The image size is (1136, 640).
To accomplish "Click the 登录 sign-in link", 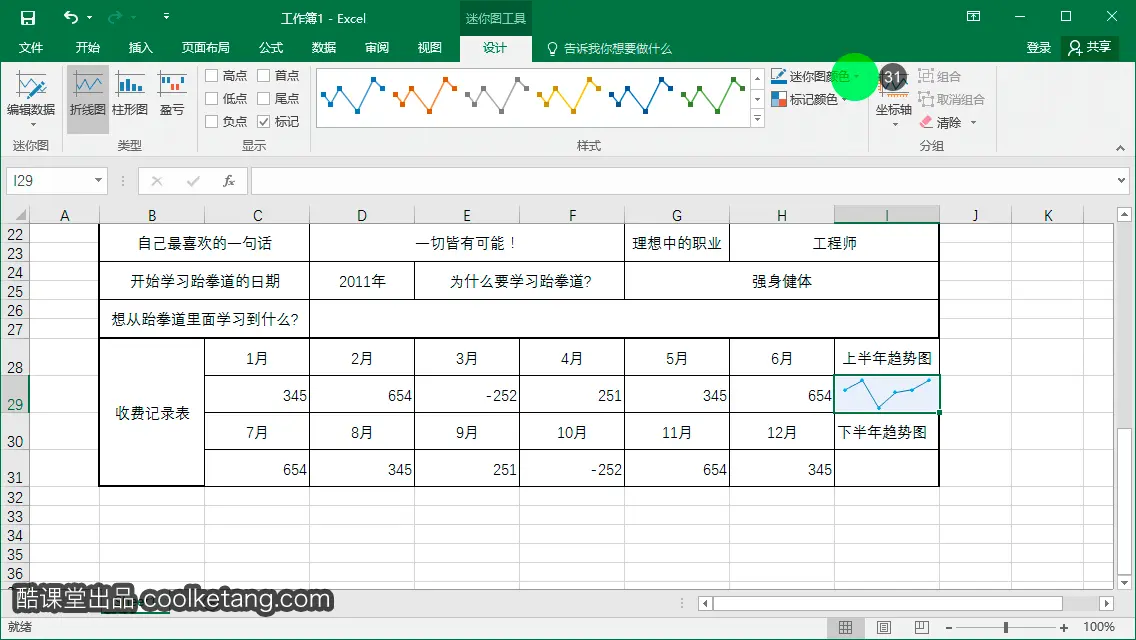I will point(1038,48).
